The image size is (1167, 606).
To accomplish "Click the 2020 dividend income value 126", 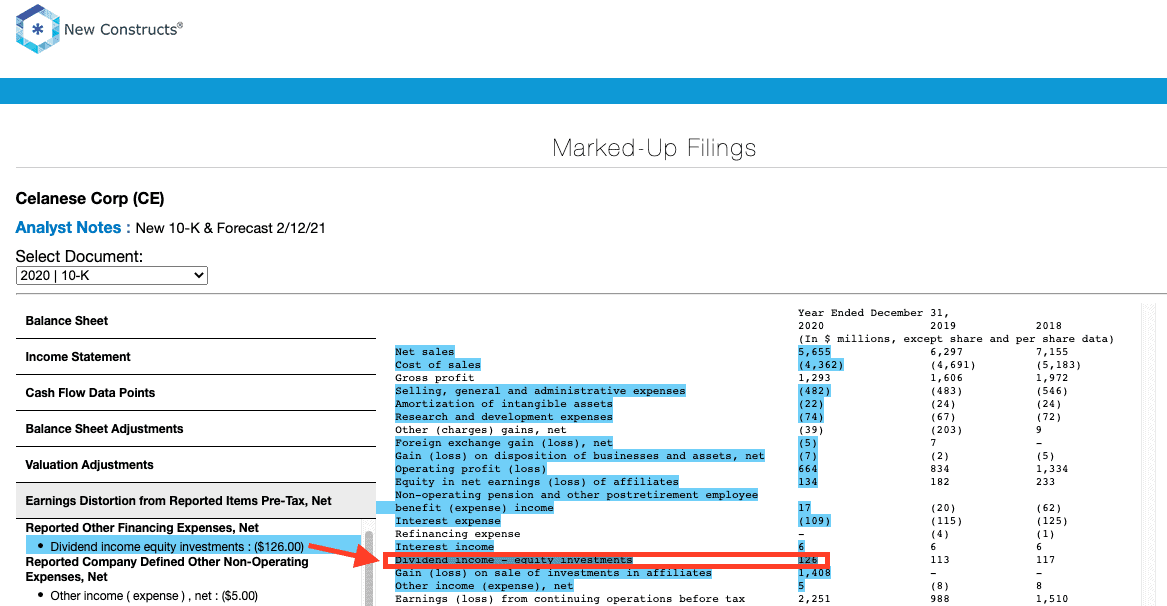I will click(x=808, y=560).
